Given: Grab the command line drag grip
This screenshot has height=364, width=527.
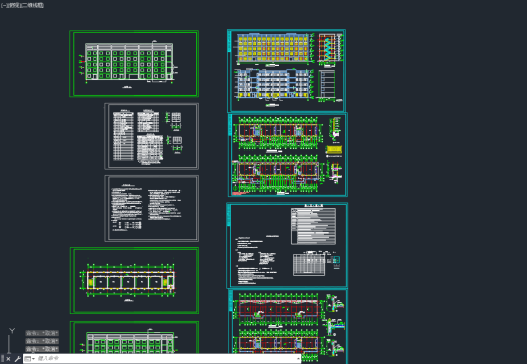Looking at the screenshot, I should tap(2, 359).
